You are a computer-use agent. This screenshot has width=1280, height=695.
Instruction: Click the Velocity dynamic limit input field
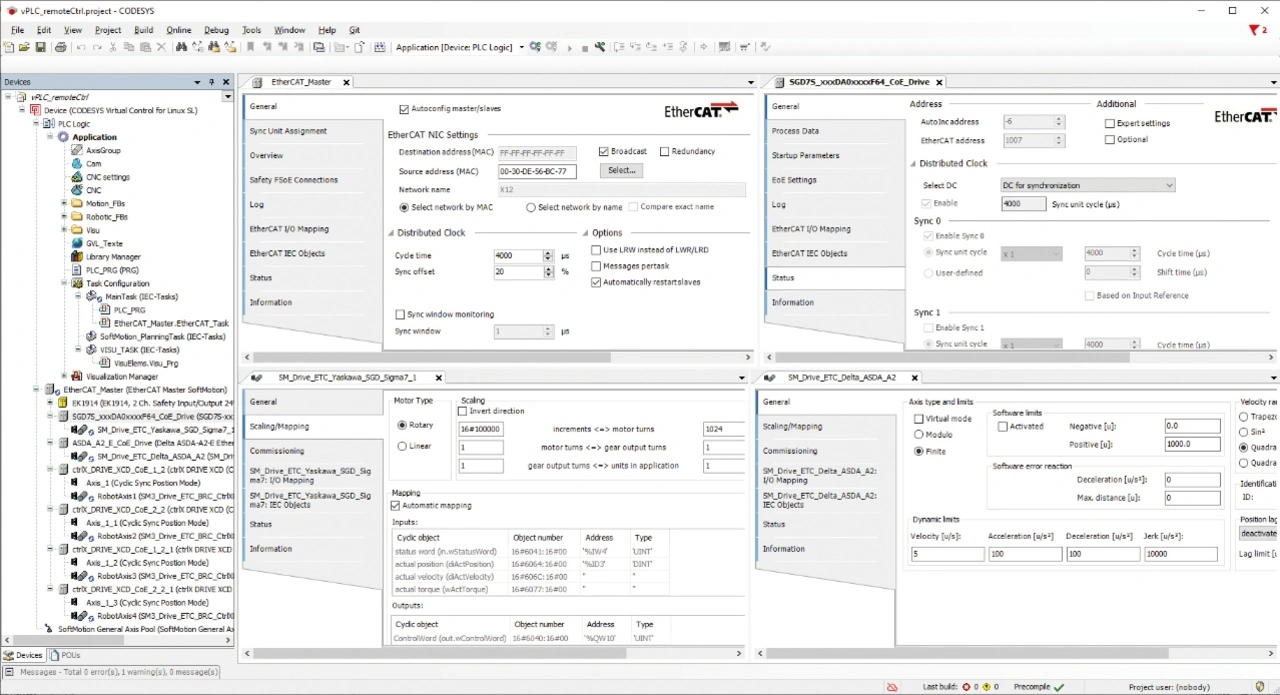coord(946,554)
